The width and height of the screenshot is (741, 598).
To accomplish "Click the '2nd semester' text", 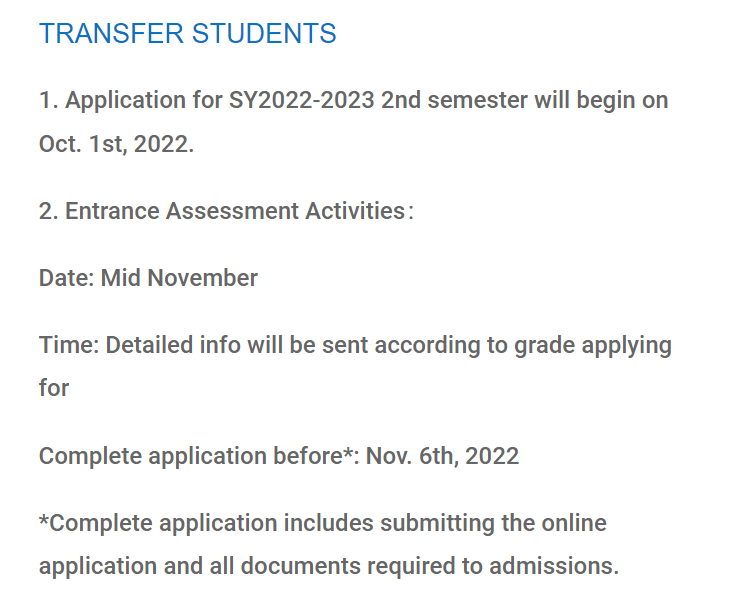I will click(x=454, y=100).
